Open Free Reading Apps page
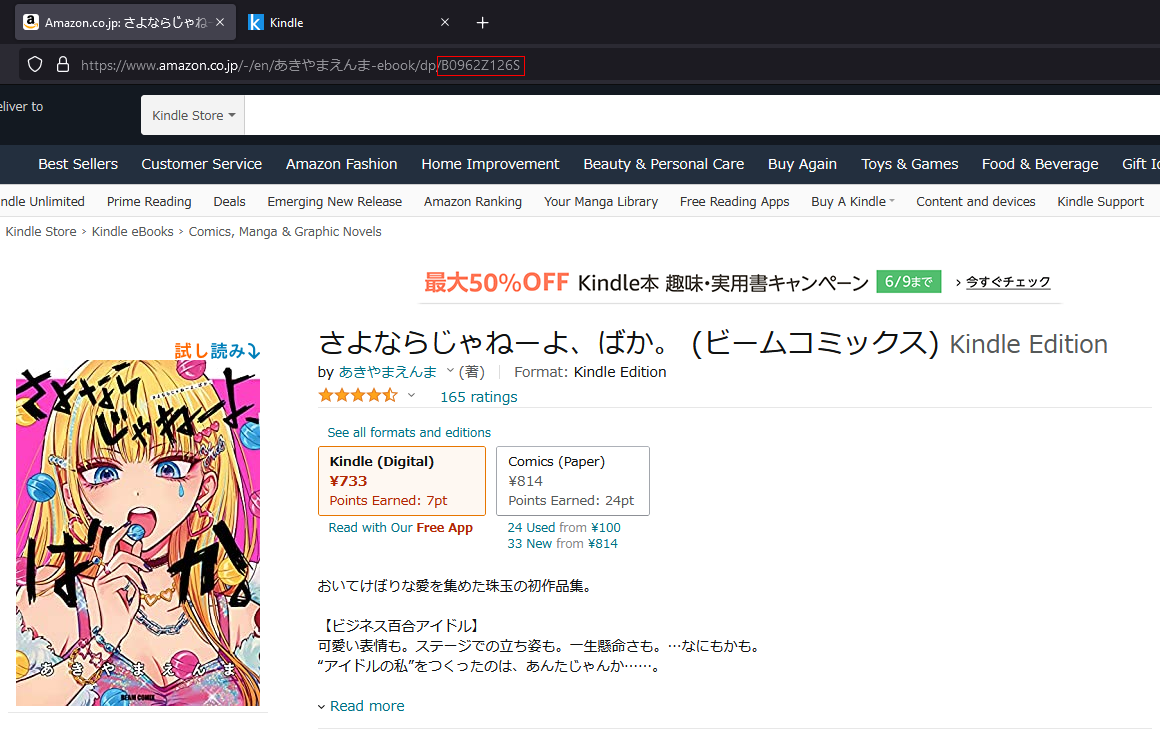This screenshot has width=1160, height=737. click(734, 201)
